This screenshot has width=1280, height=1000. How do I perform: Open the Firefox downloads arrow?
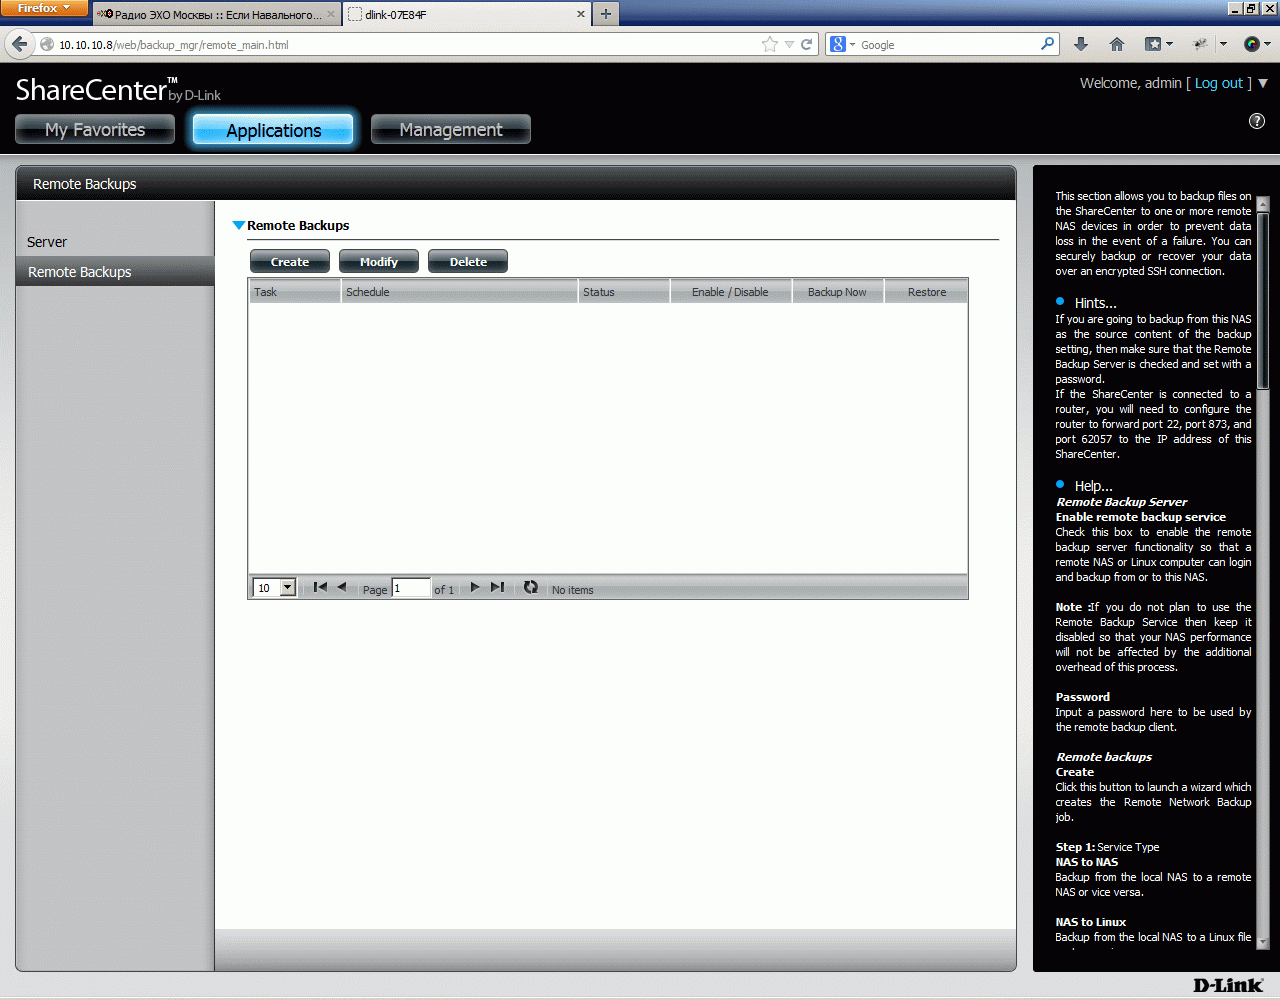pos(1081,44)
